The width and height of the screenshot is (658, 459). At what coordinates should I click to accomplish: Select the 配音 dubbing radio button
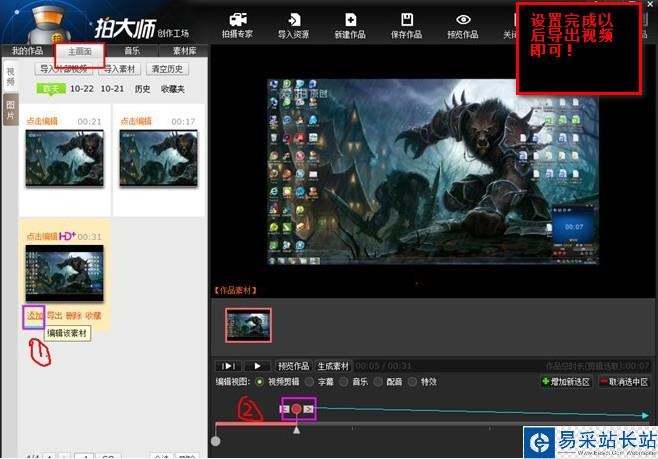tap(378, 382)
